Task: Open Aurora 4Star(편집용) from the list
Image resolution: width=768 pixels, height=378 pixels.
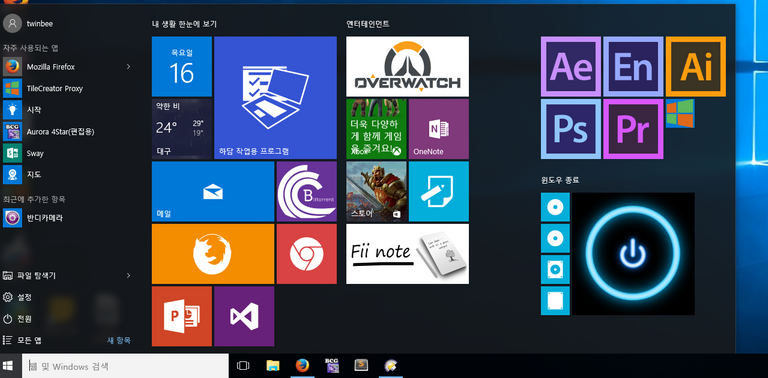Action: point(69,131)
